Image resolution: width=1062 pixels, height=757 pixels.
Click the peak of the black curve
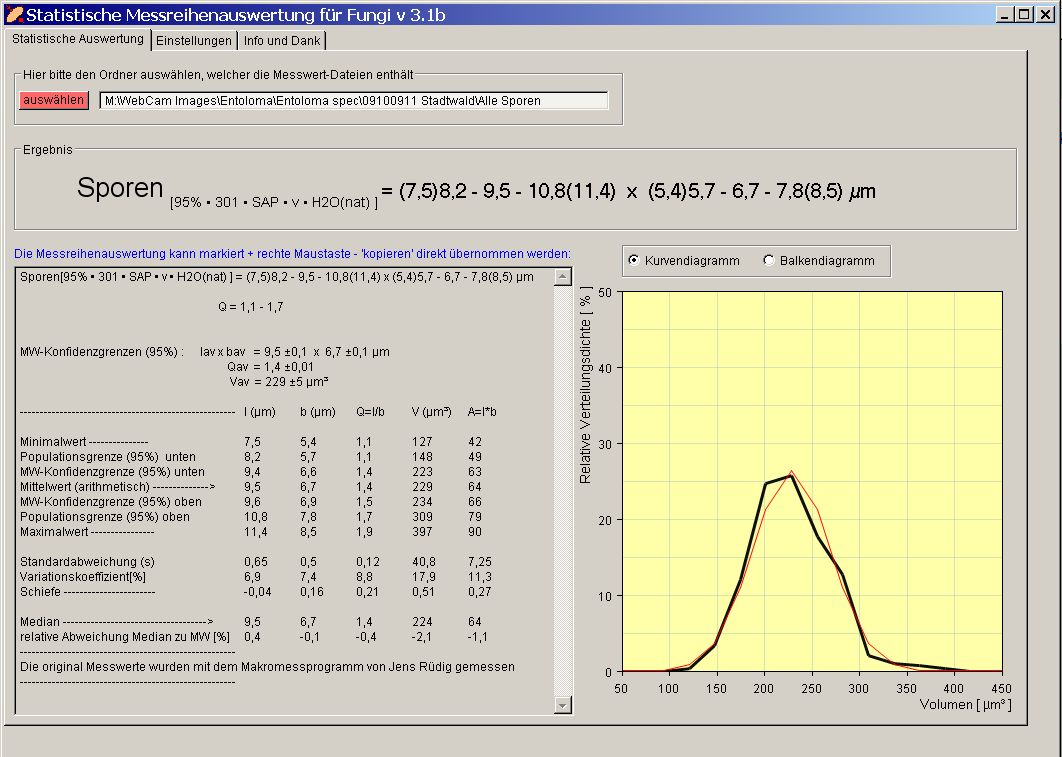pyautogui.click(x=791, y=476)
